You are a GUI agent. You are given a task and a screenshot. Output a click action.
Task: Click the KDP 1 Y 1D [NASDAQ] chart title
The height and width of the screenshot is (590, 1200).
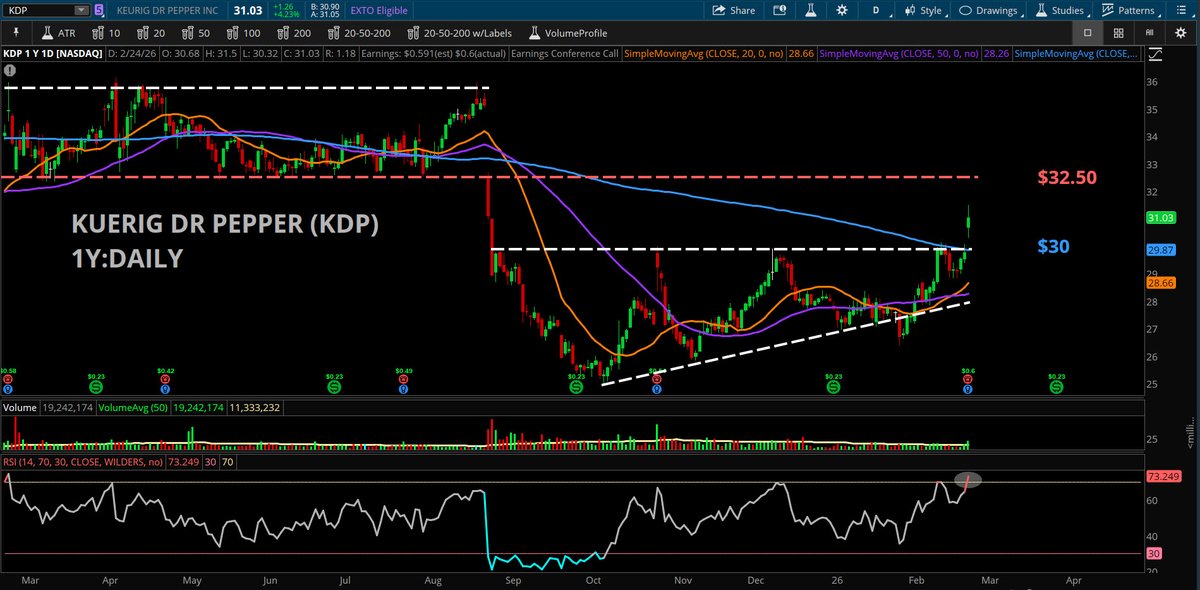pyautogui.click(x=55, y=53)
